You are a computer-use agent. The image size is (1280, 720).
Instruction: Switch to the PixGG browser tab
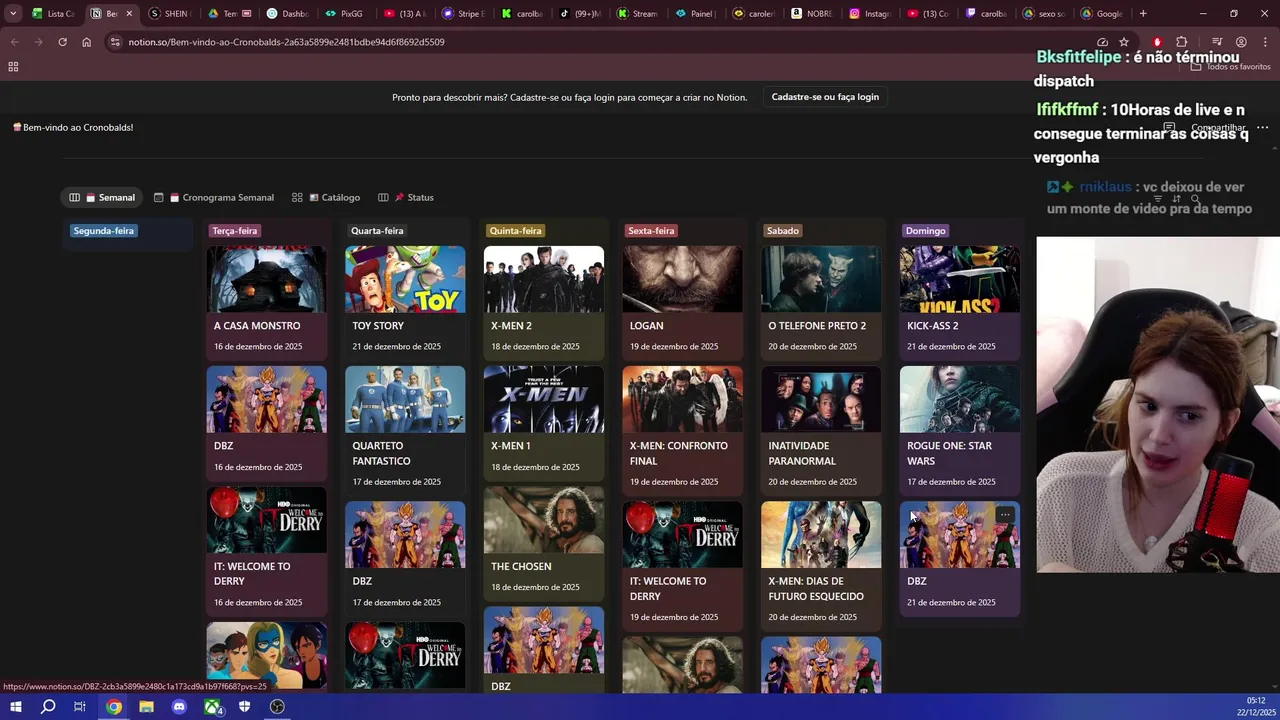346,14
